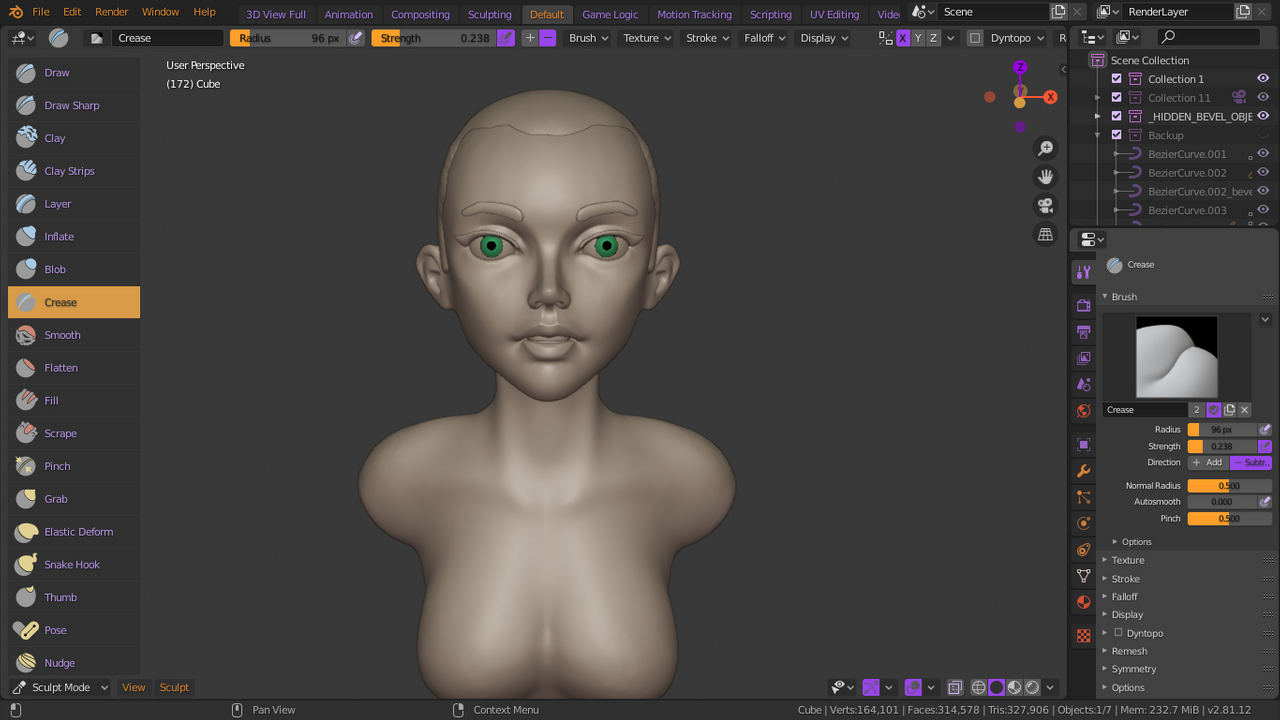The width and height of the screenshot is (1280, 720).
Task: Toggle the camera view icon
Action: coord(1045,206)
